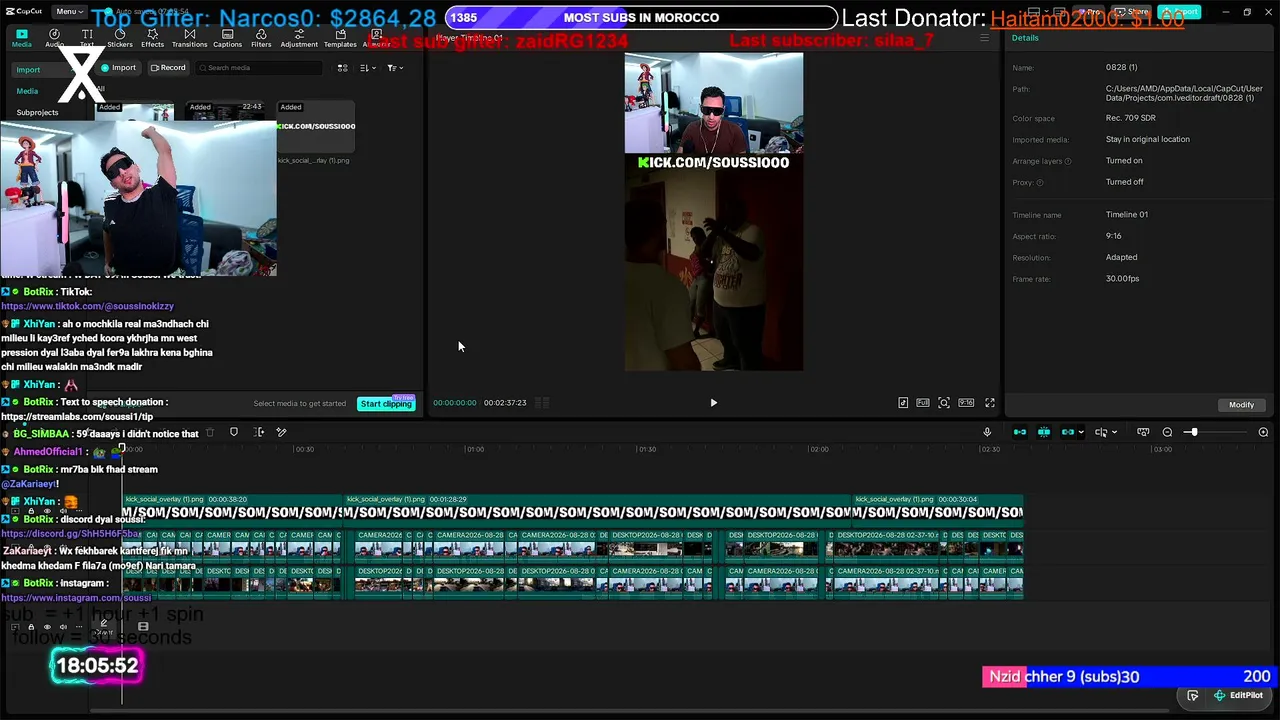The height and width of the screenshot is (720, 1280).
Task: Click the Export button
Action: coord(1180,12)
